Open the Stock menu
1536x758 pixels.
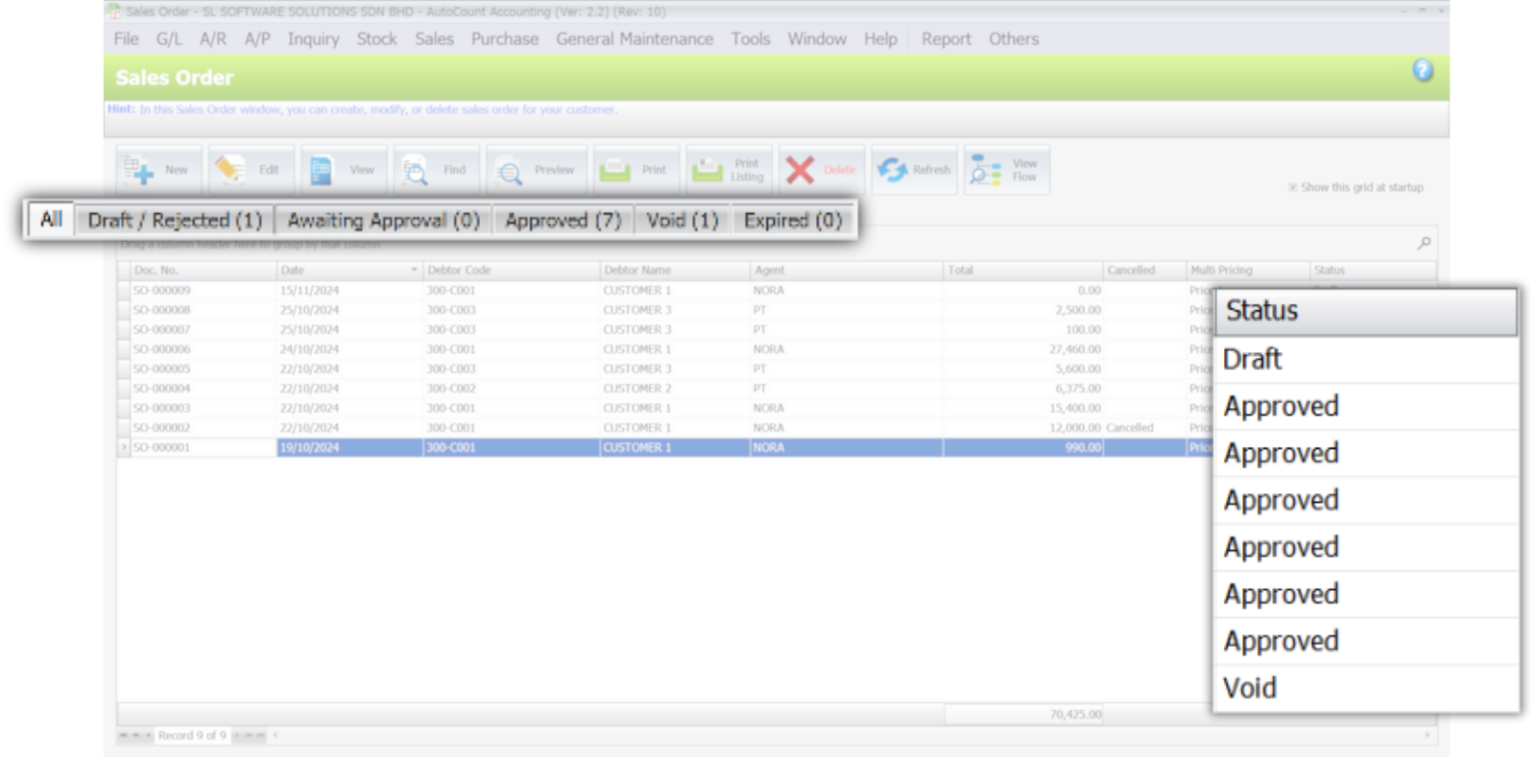[x=377, y=39]
